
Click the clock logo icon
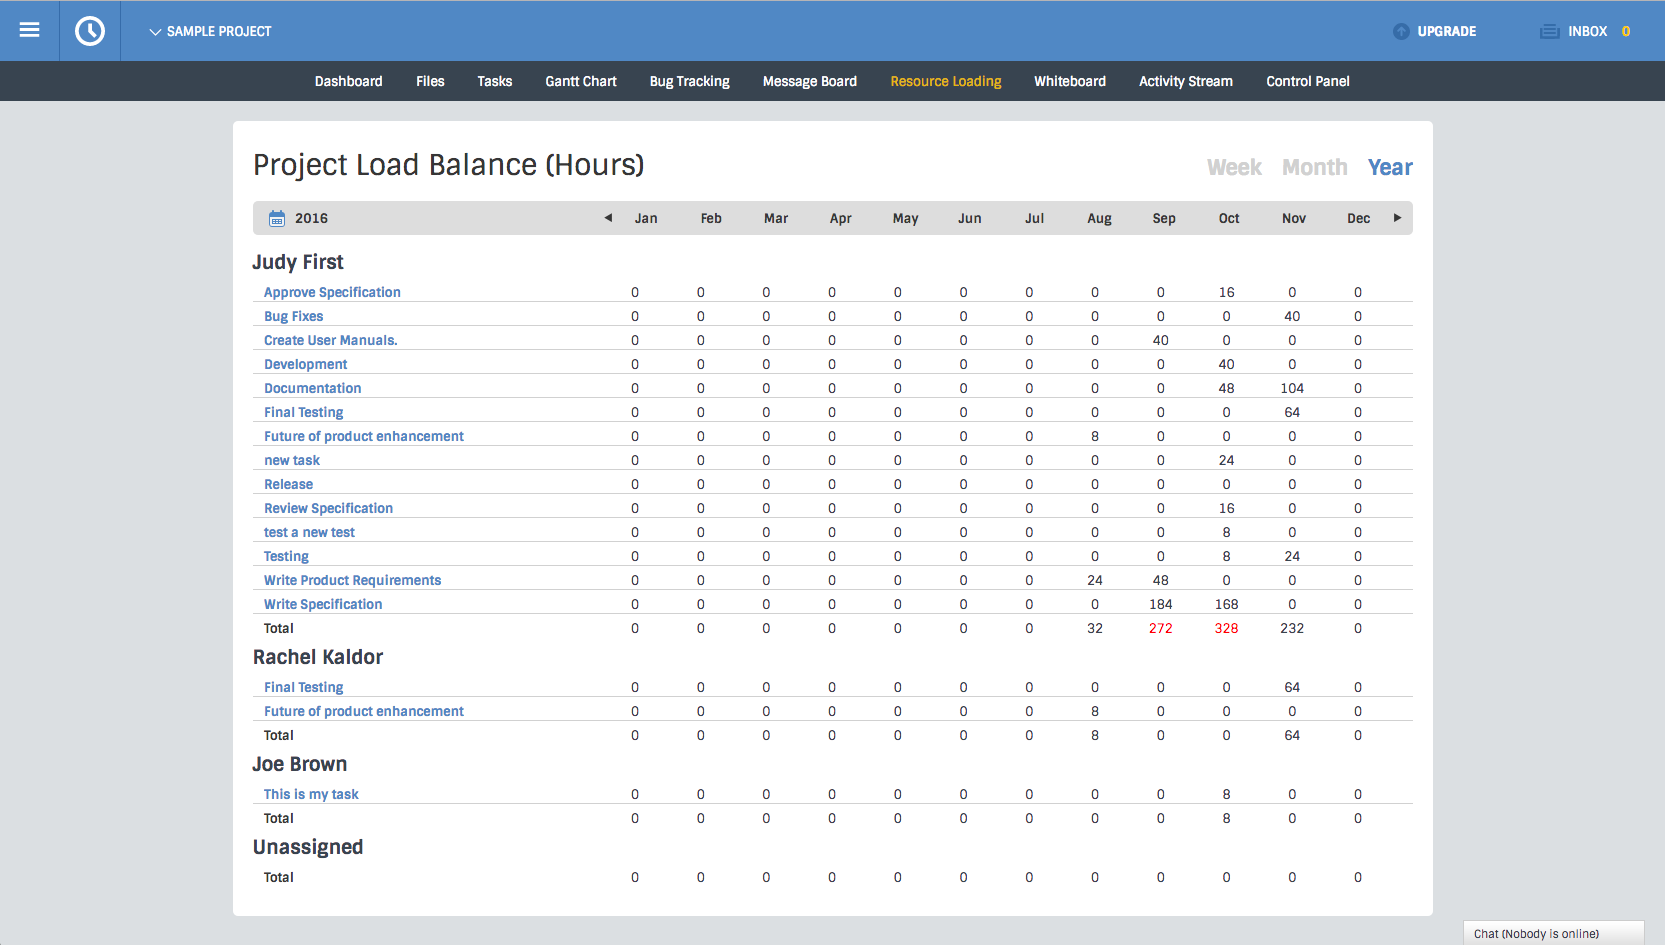coord(90,31)
